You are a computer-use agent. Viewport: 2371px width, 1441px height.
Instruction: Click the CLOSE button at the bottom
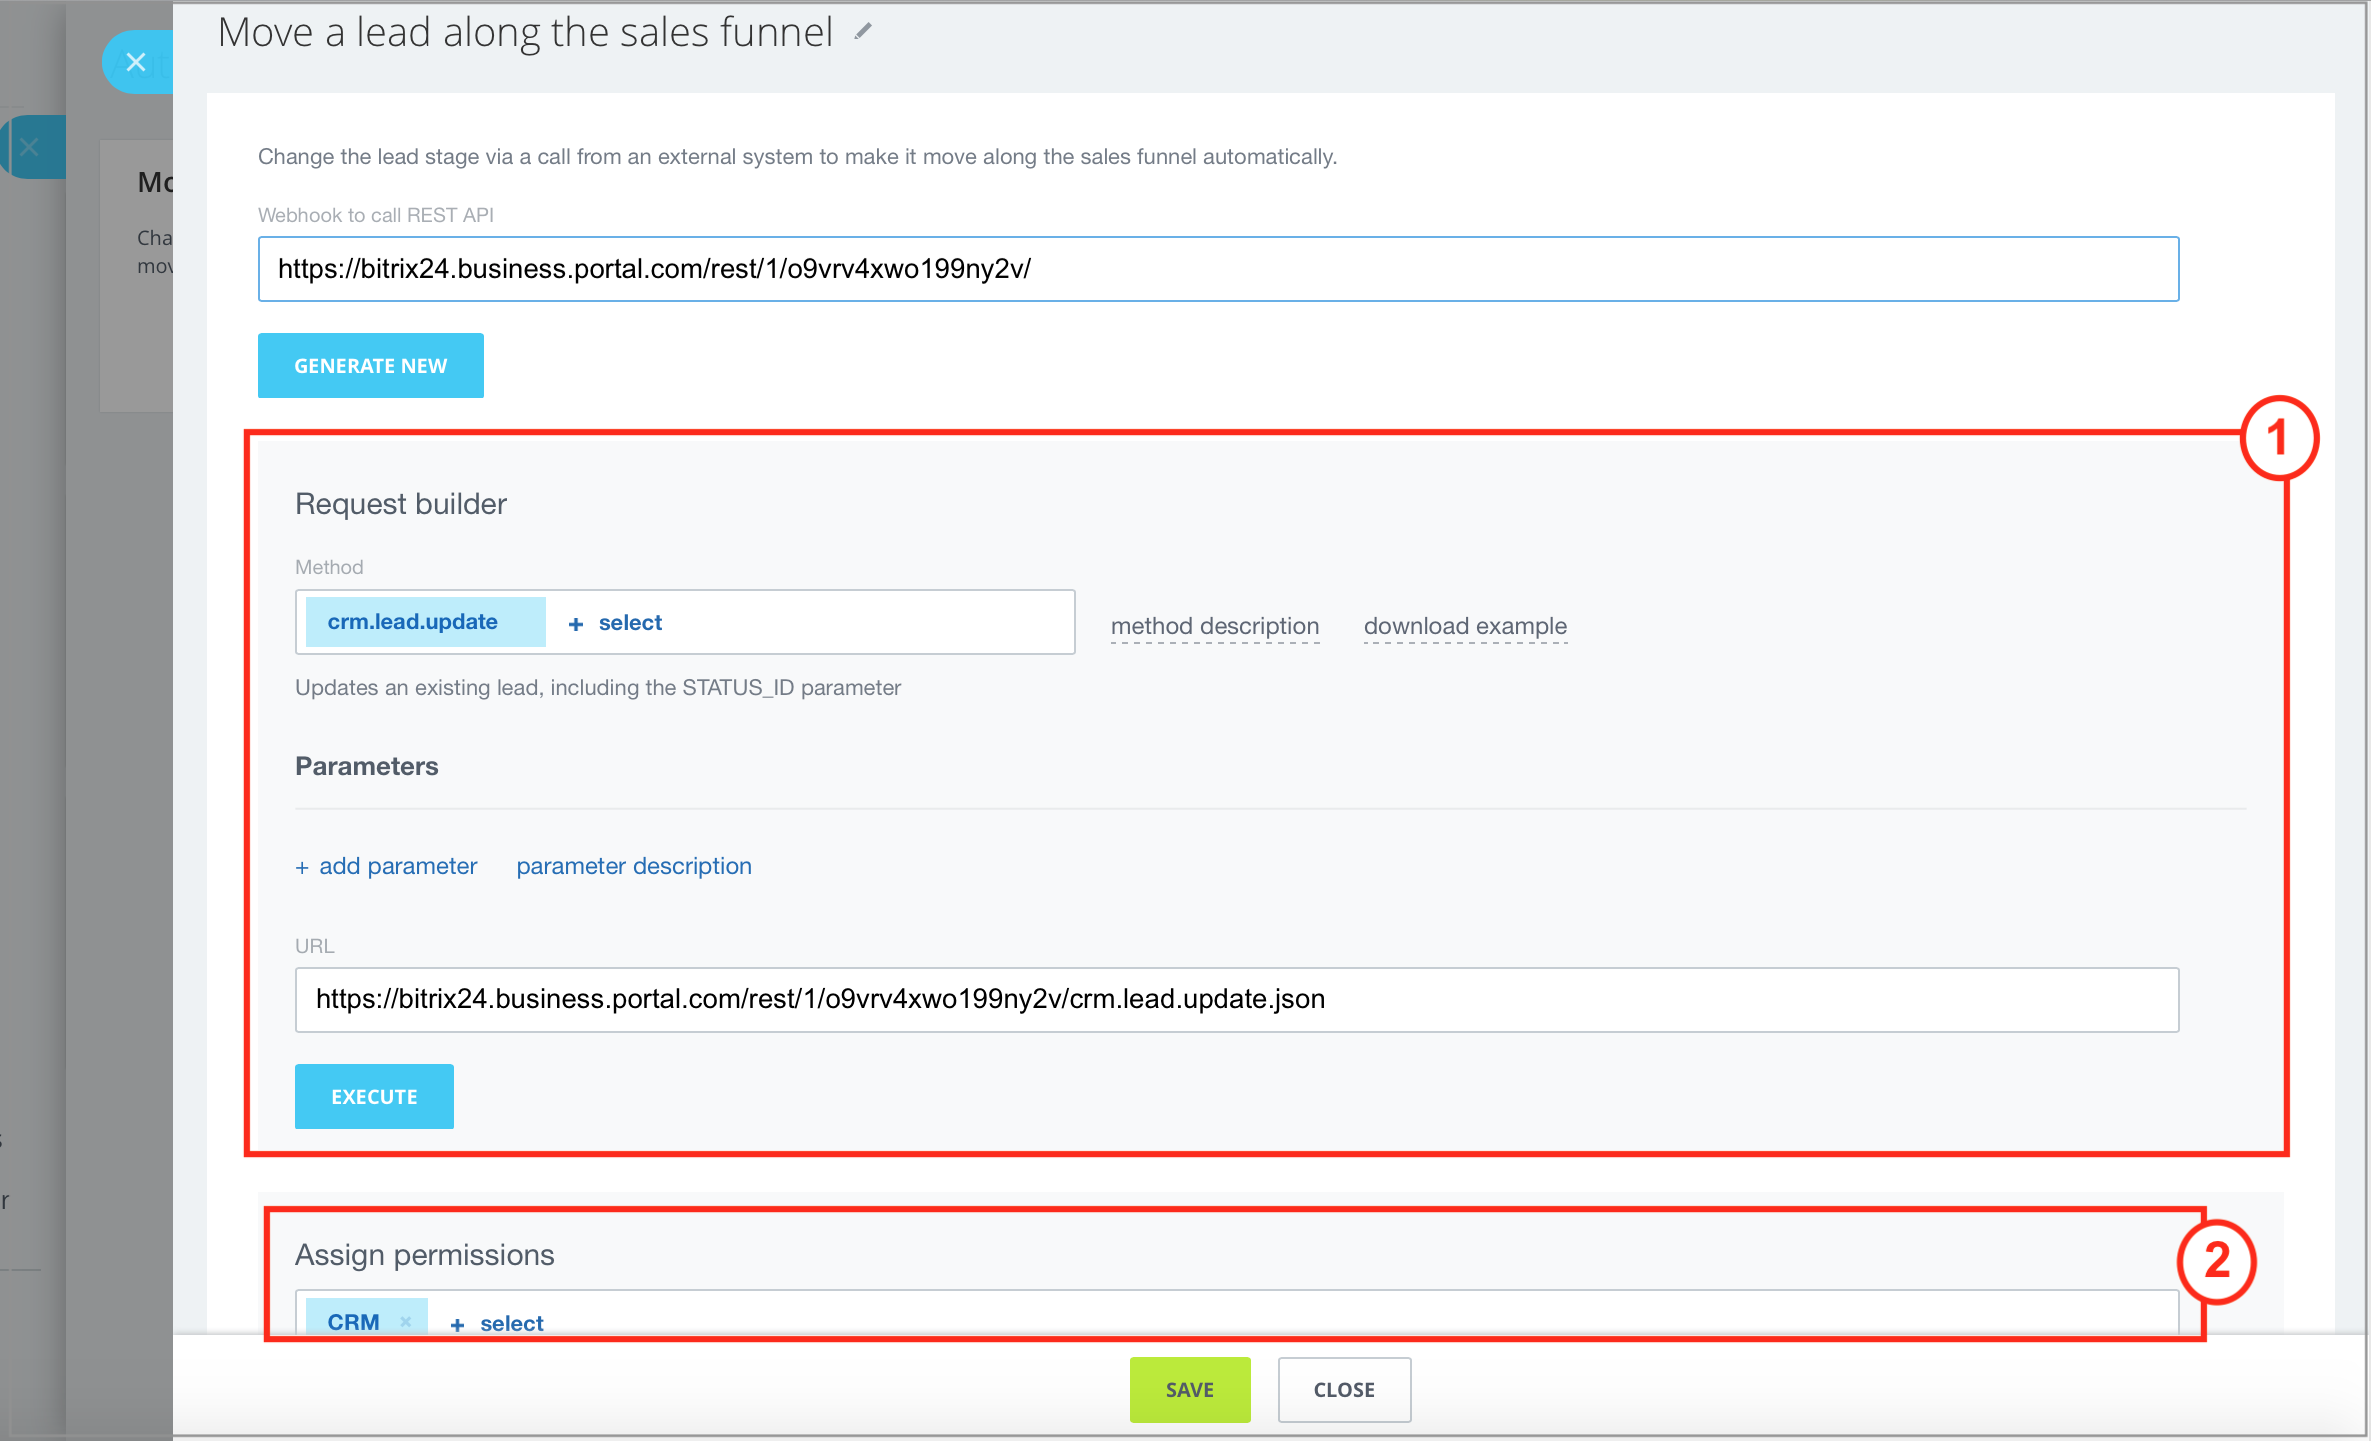click(1343, 1389)
